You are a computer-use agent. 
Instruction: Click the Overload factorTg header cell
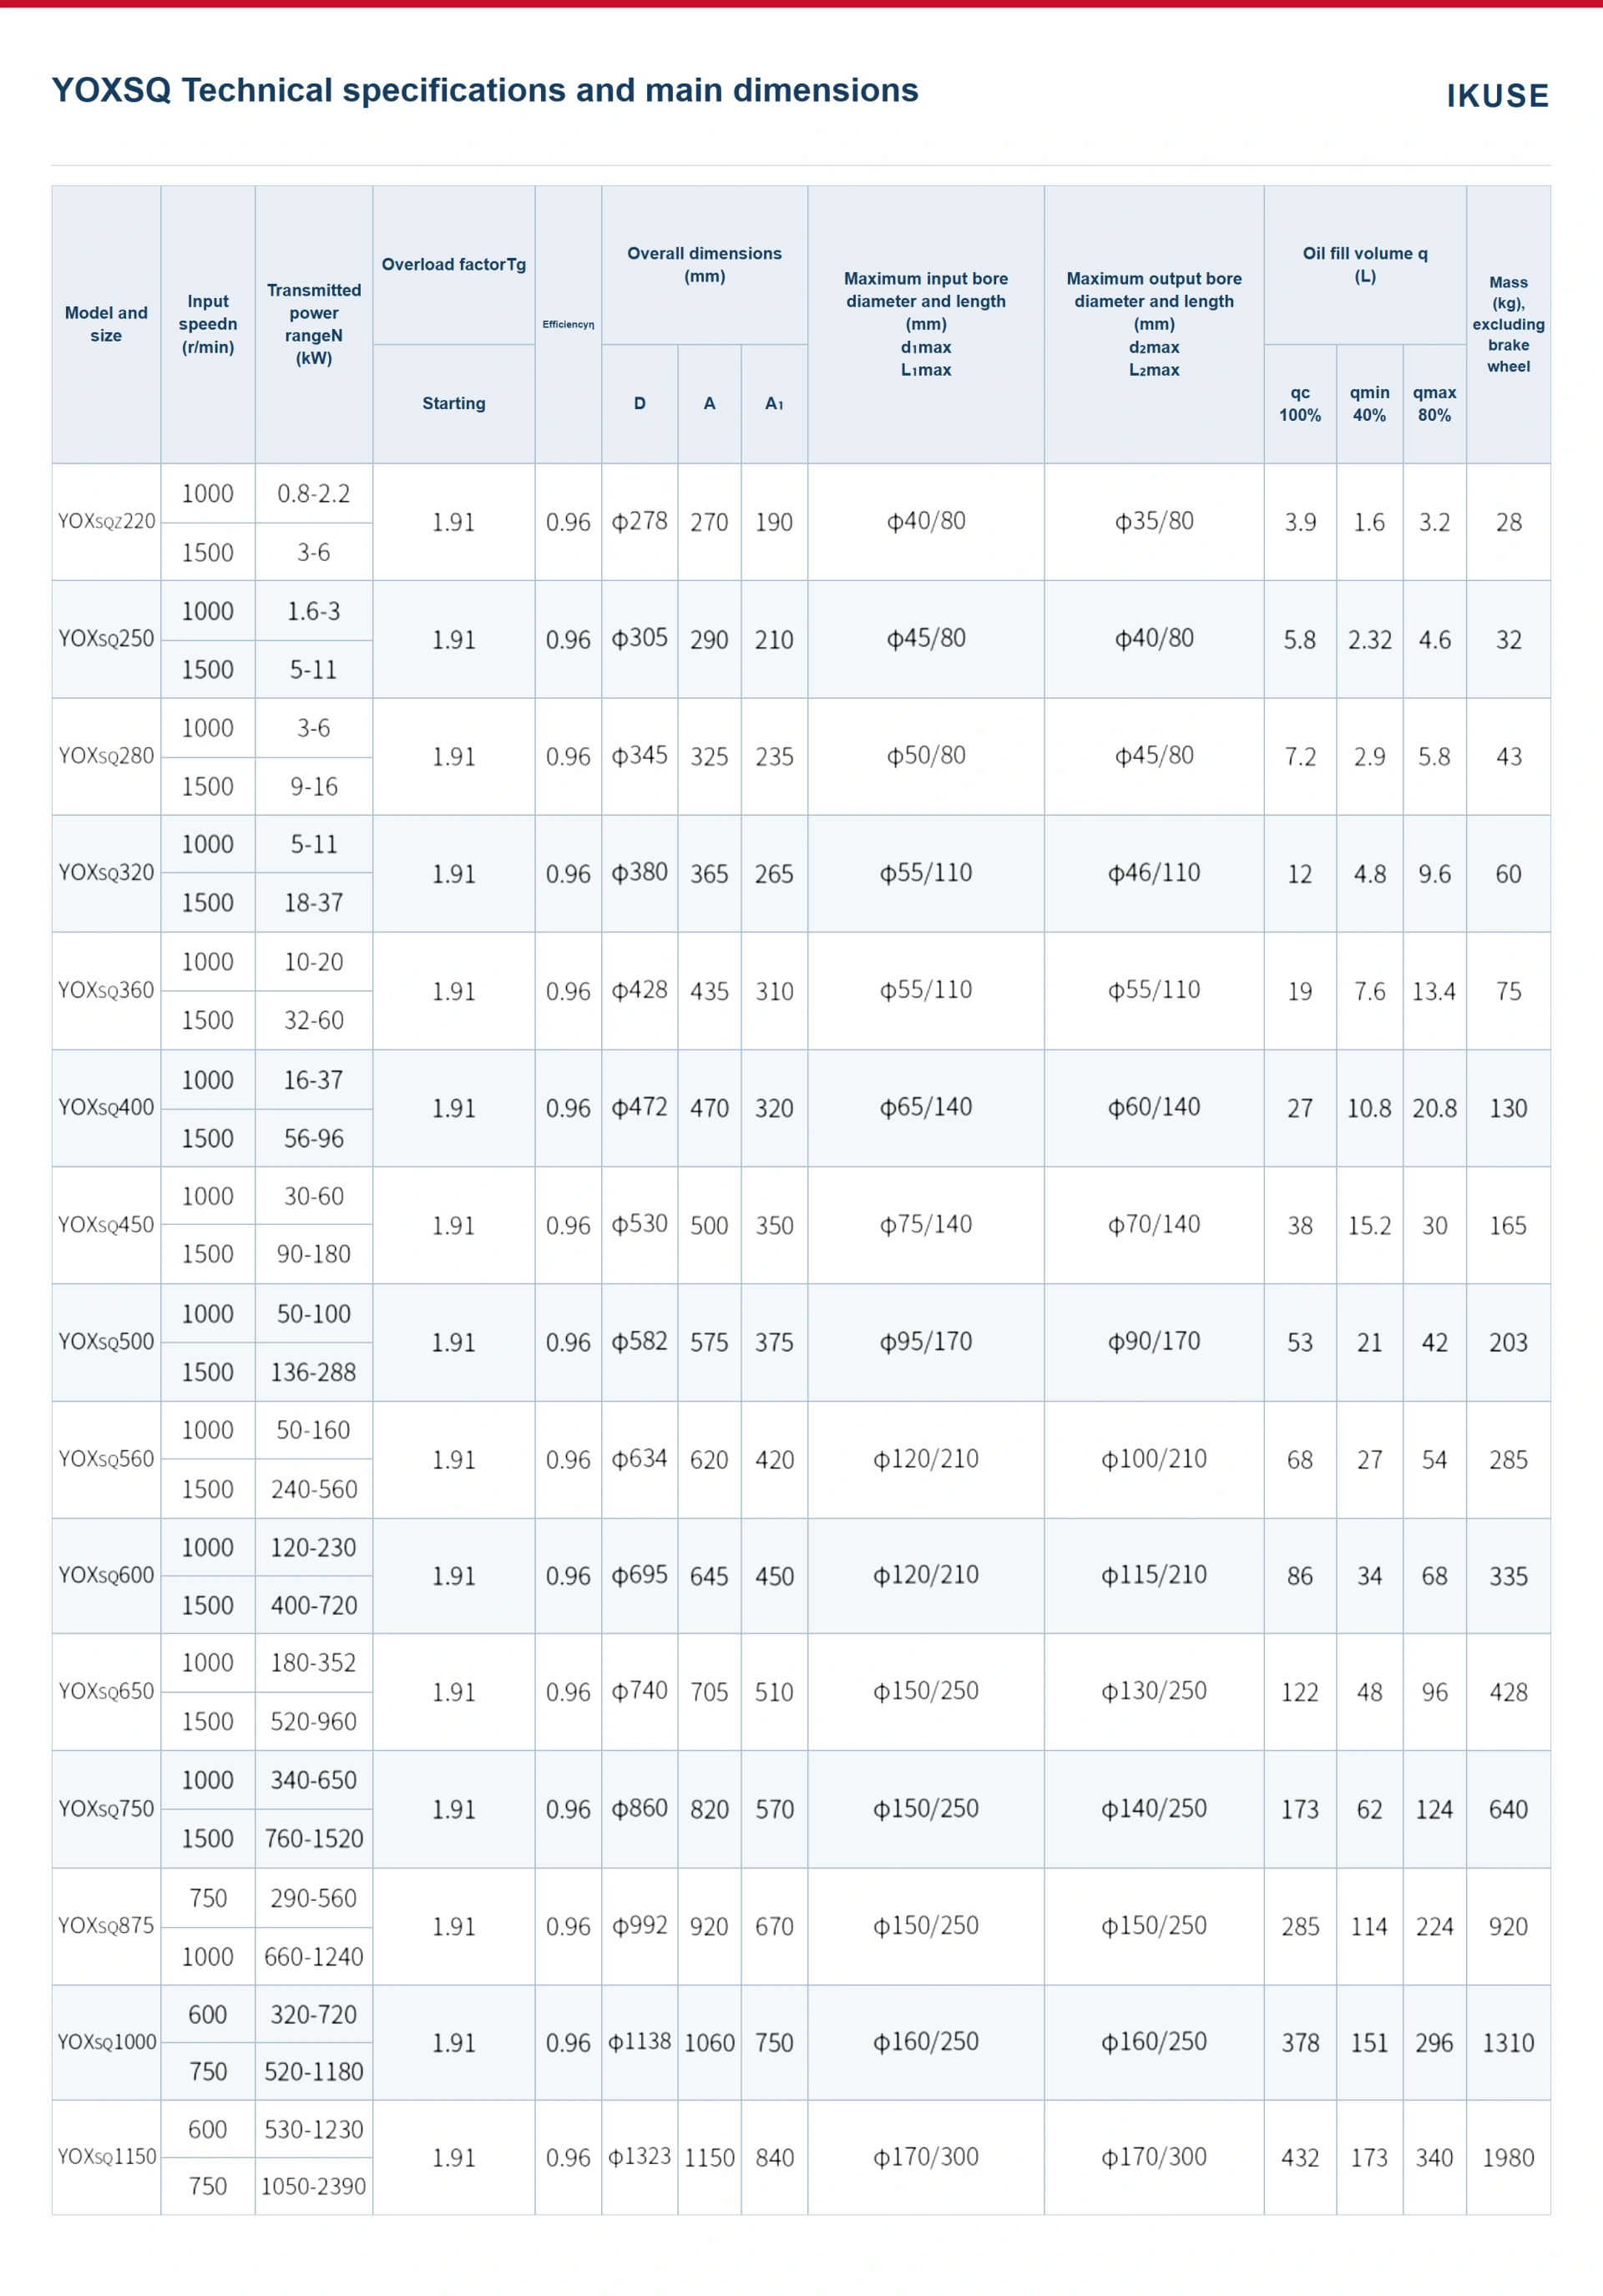pyautogui.click(x=454, y=265)
